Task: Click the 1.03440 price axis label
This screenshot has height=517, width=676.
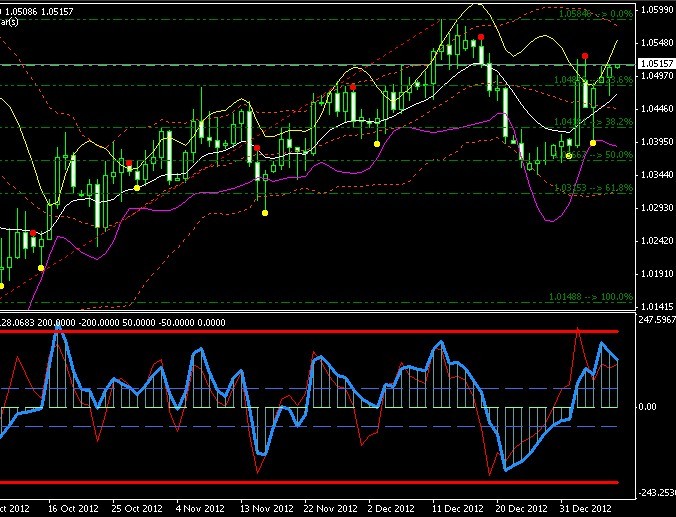Action: tap(657, 175)
